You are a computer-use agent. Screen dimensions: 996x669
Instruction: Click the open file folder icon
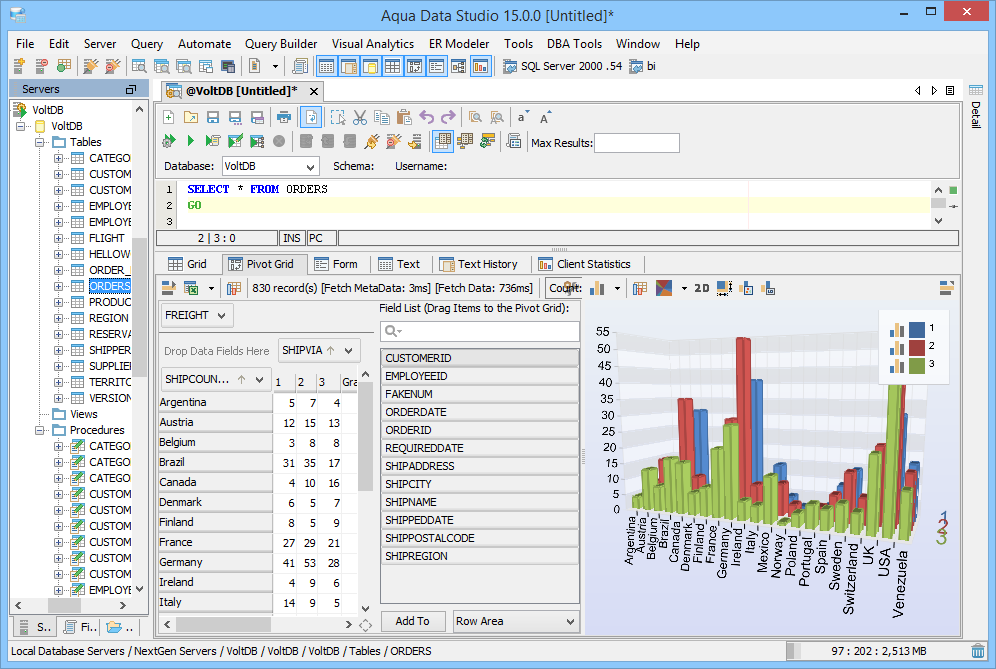click(x=191, y=118)
